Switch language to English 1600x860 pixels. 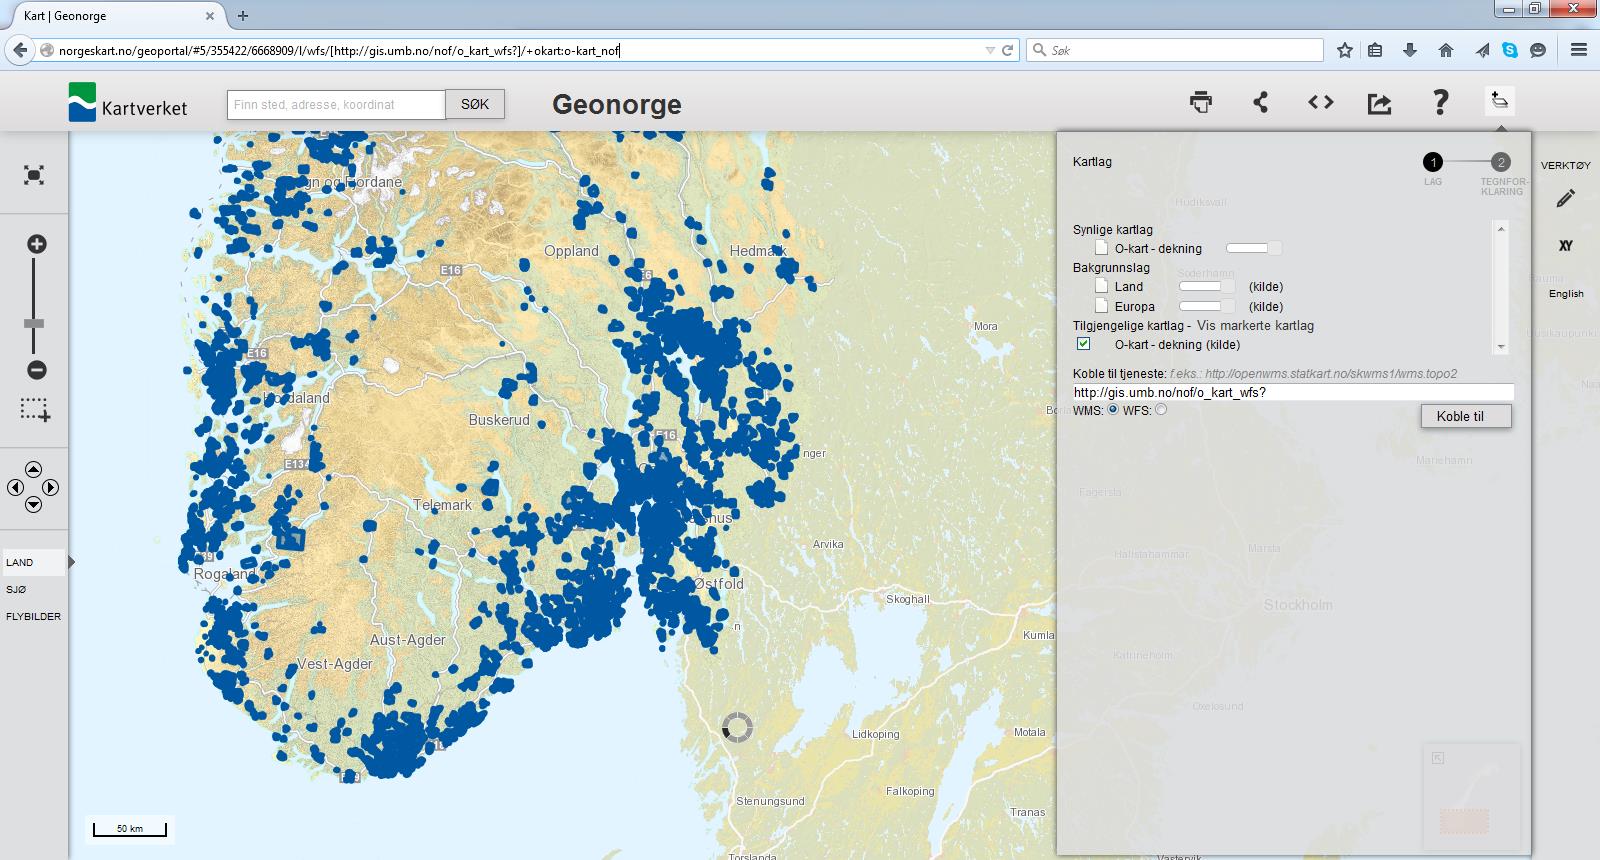tap(1566, 294)
